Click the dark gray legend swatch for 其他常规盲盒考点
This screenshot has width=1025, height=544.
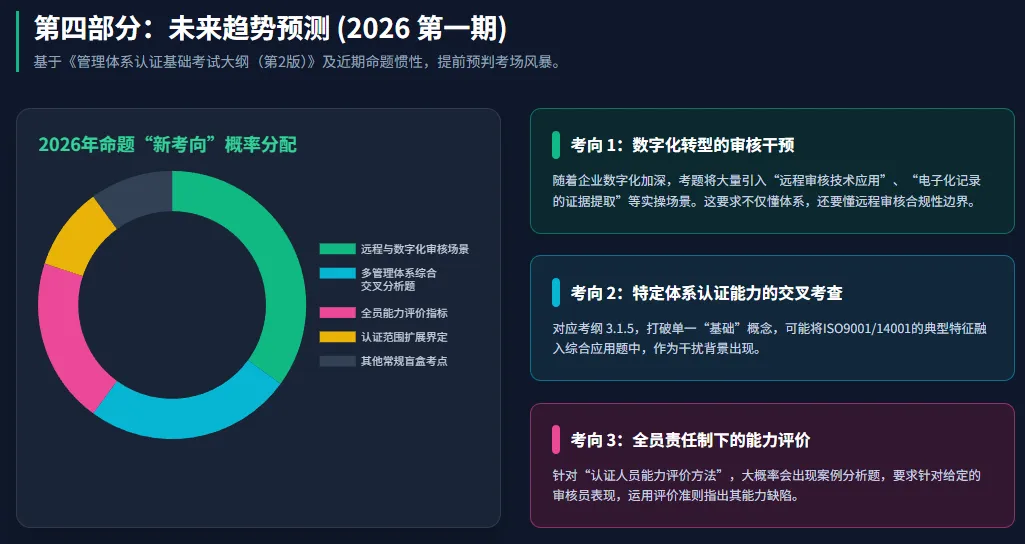click(x=337, y=361)
